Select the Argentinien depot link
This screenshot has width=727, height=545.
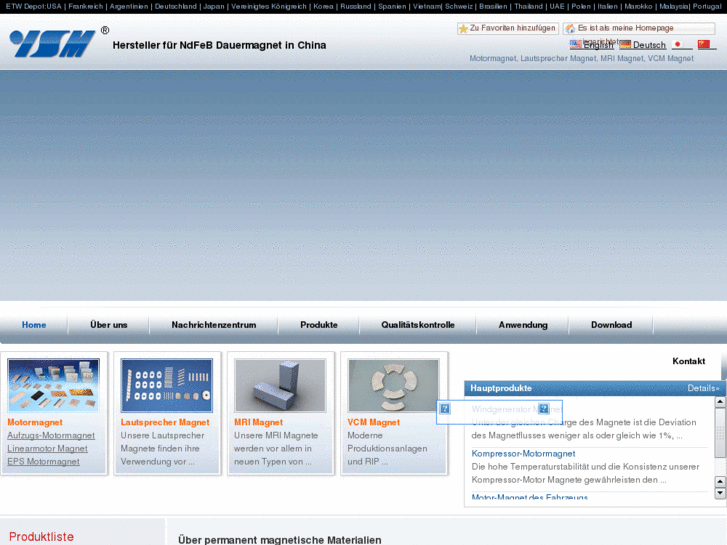tap(129, 6)
